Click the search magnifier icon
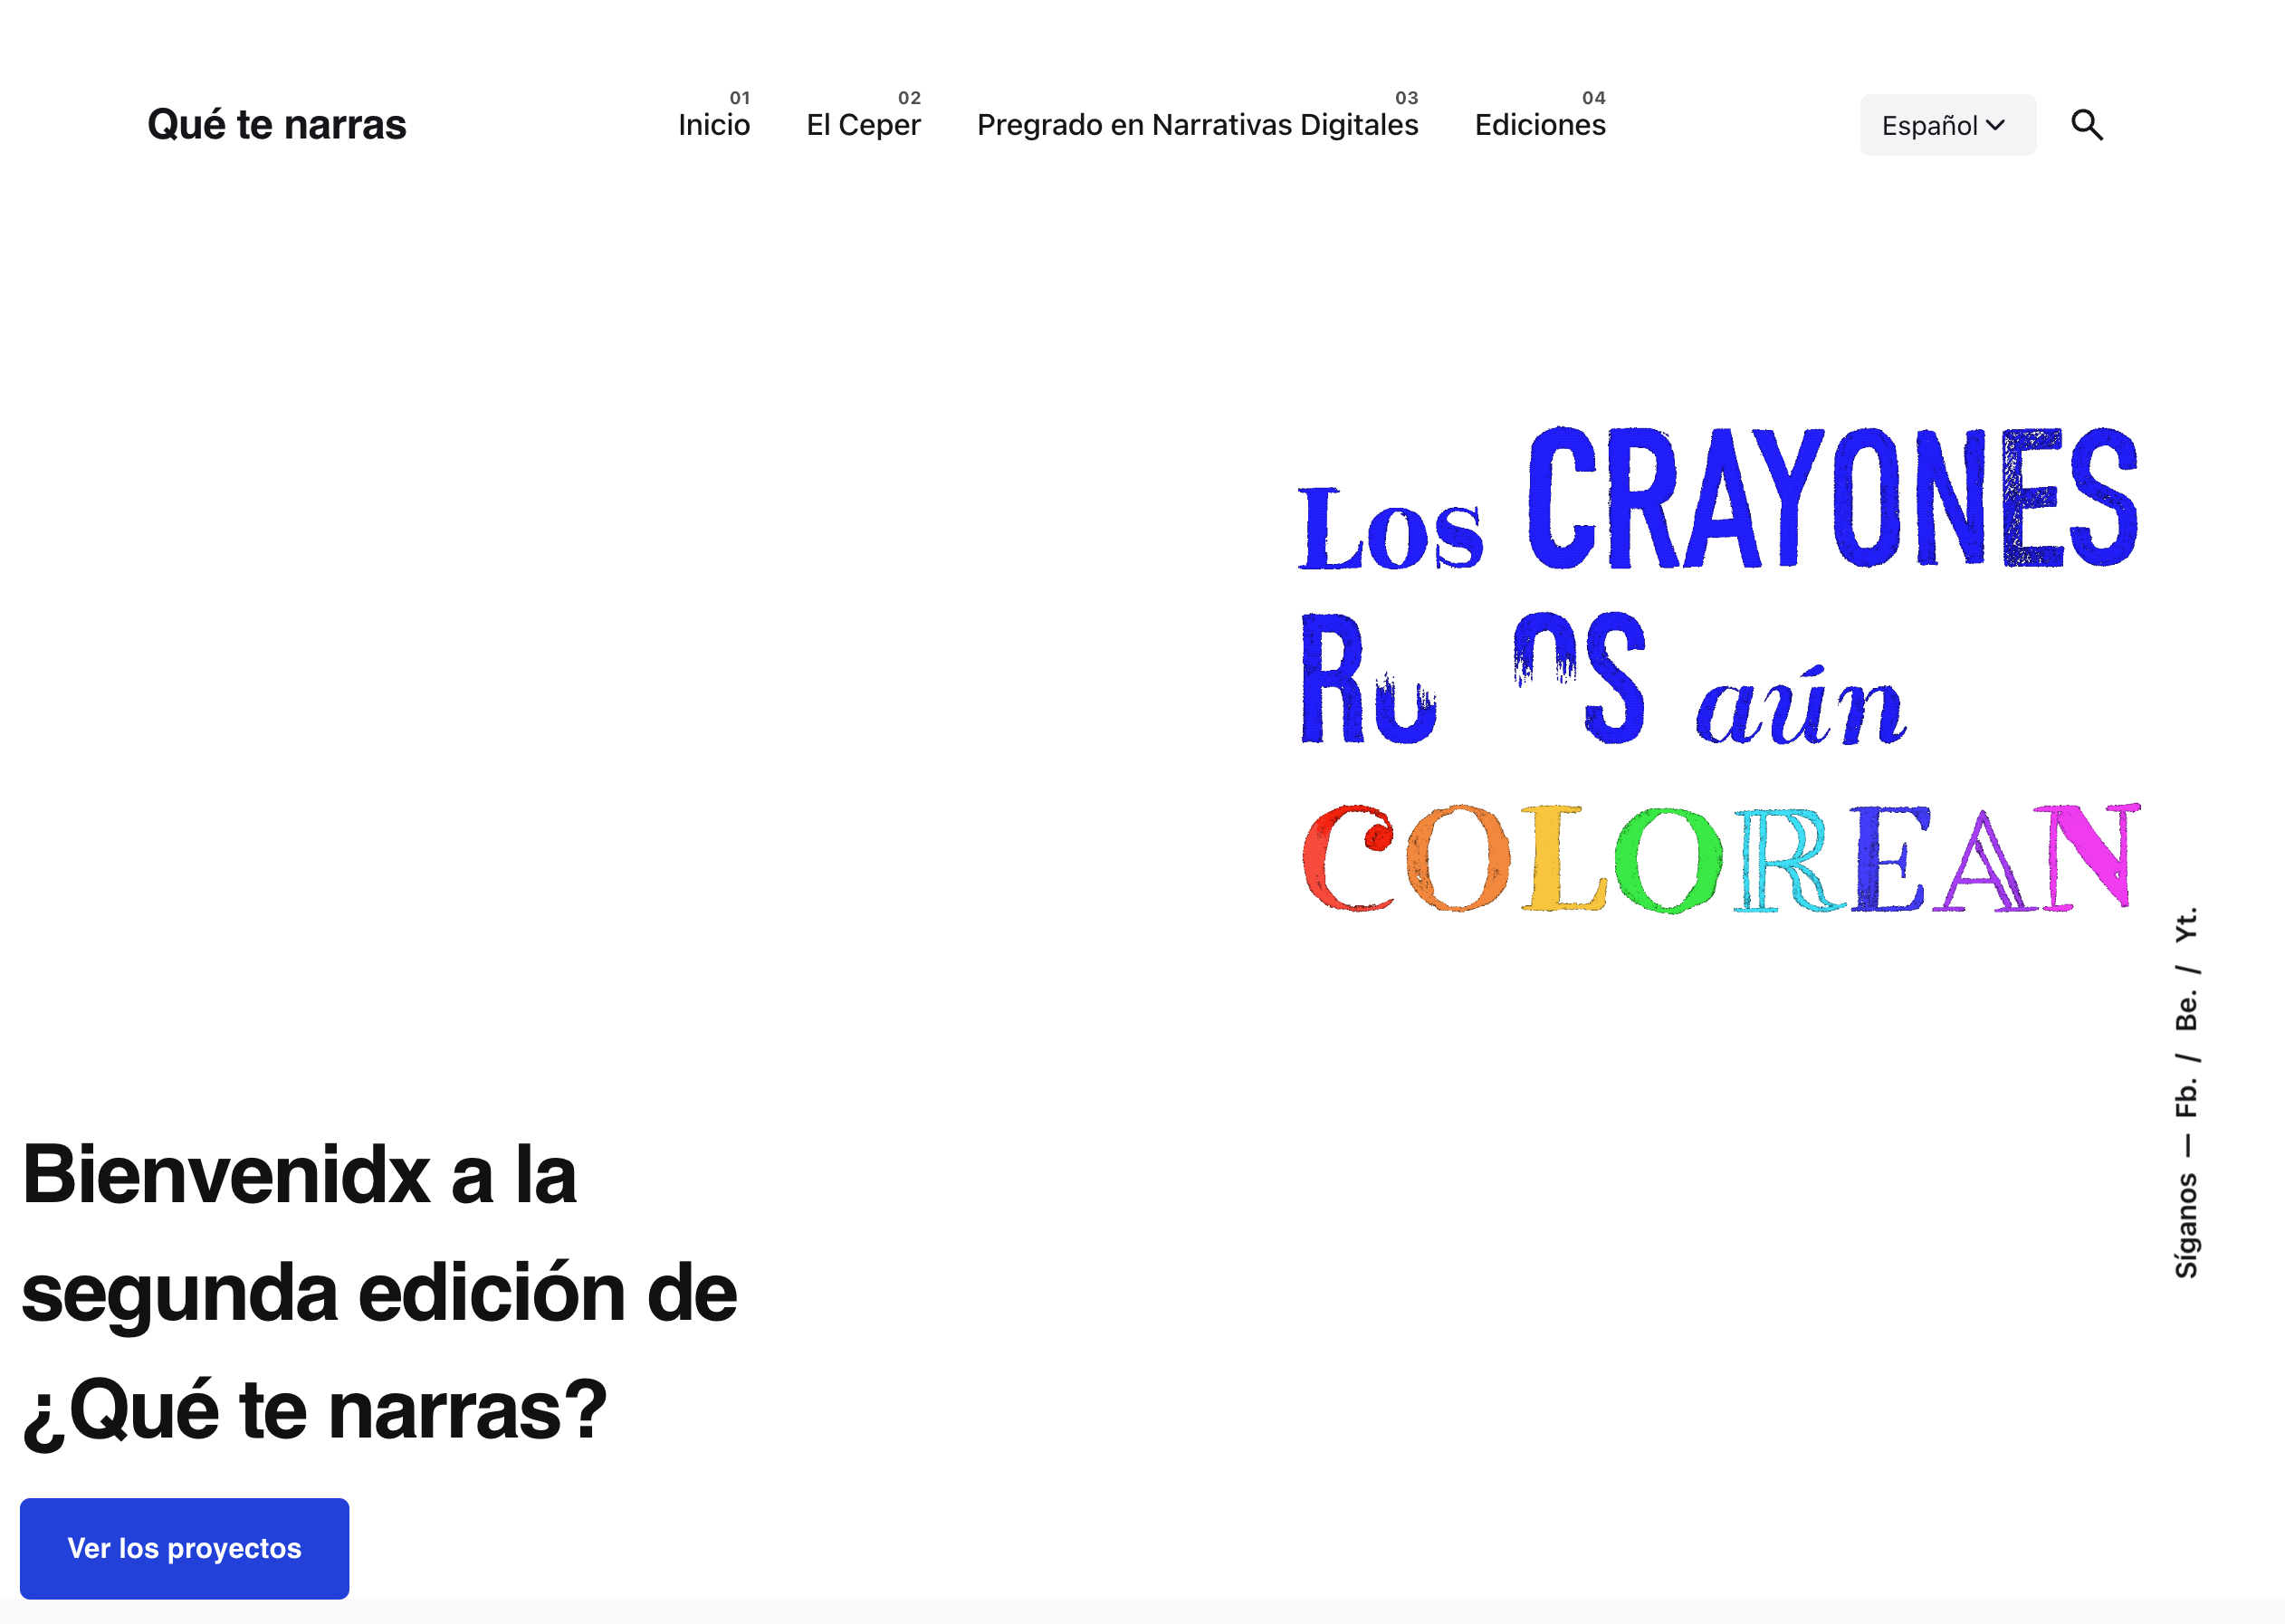The image size is (2285, 1624). [x=2086, y=125]
